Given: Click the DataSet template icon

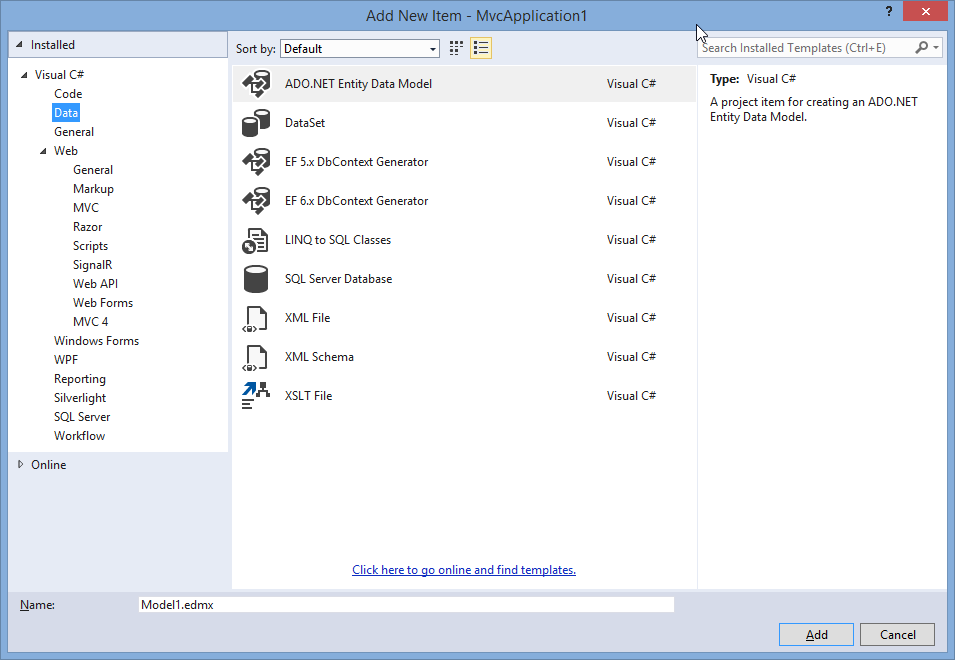Looking at the screenshot, I should pos(256,123).
